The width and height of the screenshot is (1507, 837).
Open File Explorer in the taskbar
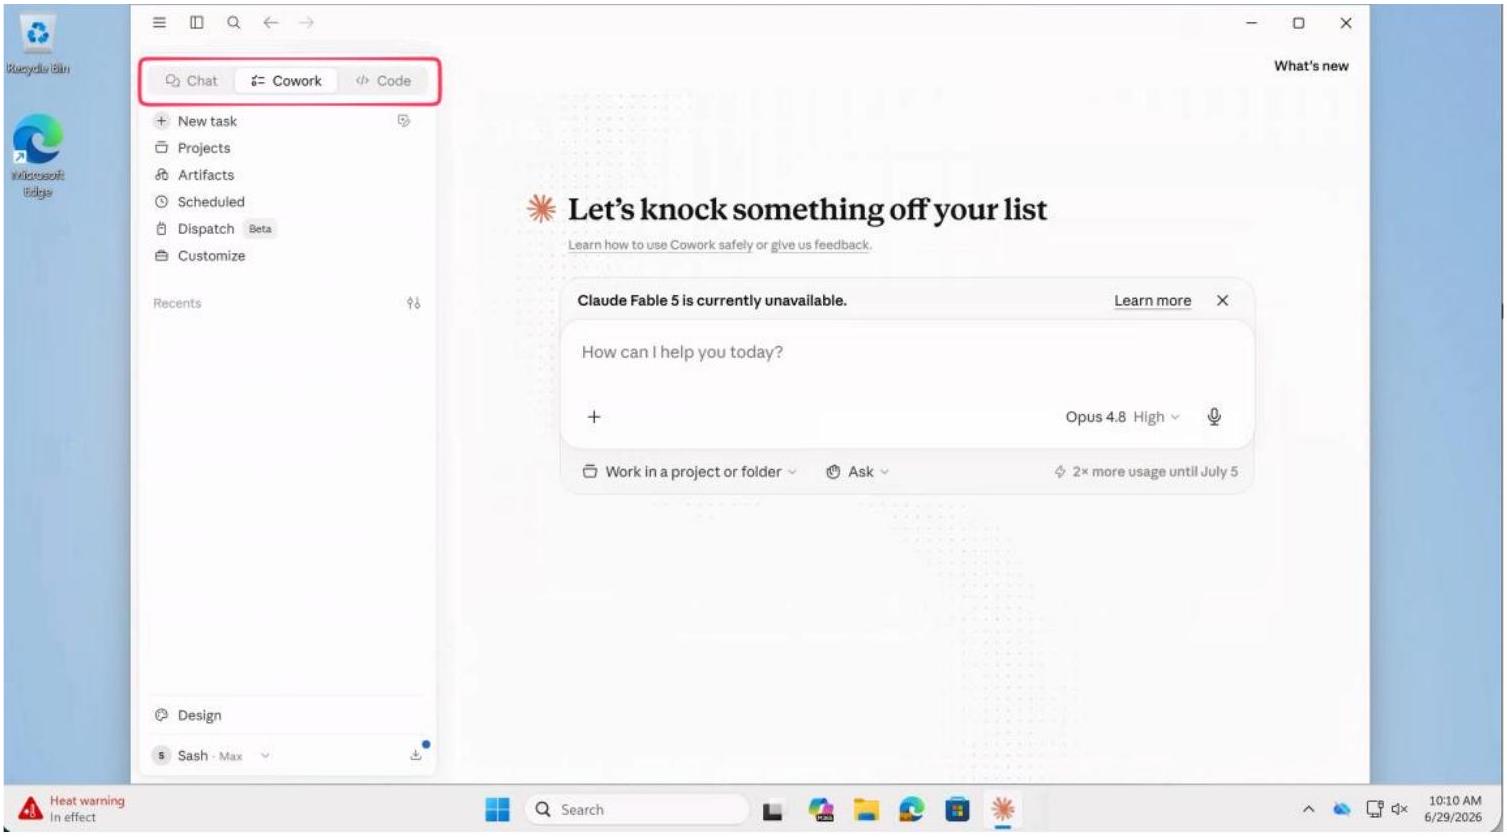865,810
